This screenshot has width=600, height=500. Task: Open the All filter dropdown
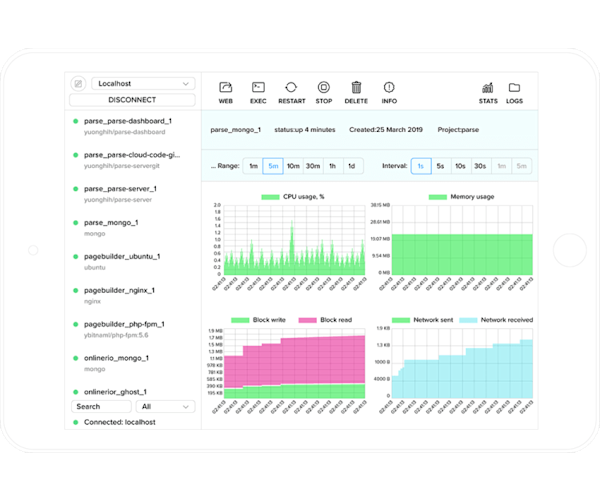coord(165,407)
